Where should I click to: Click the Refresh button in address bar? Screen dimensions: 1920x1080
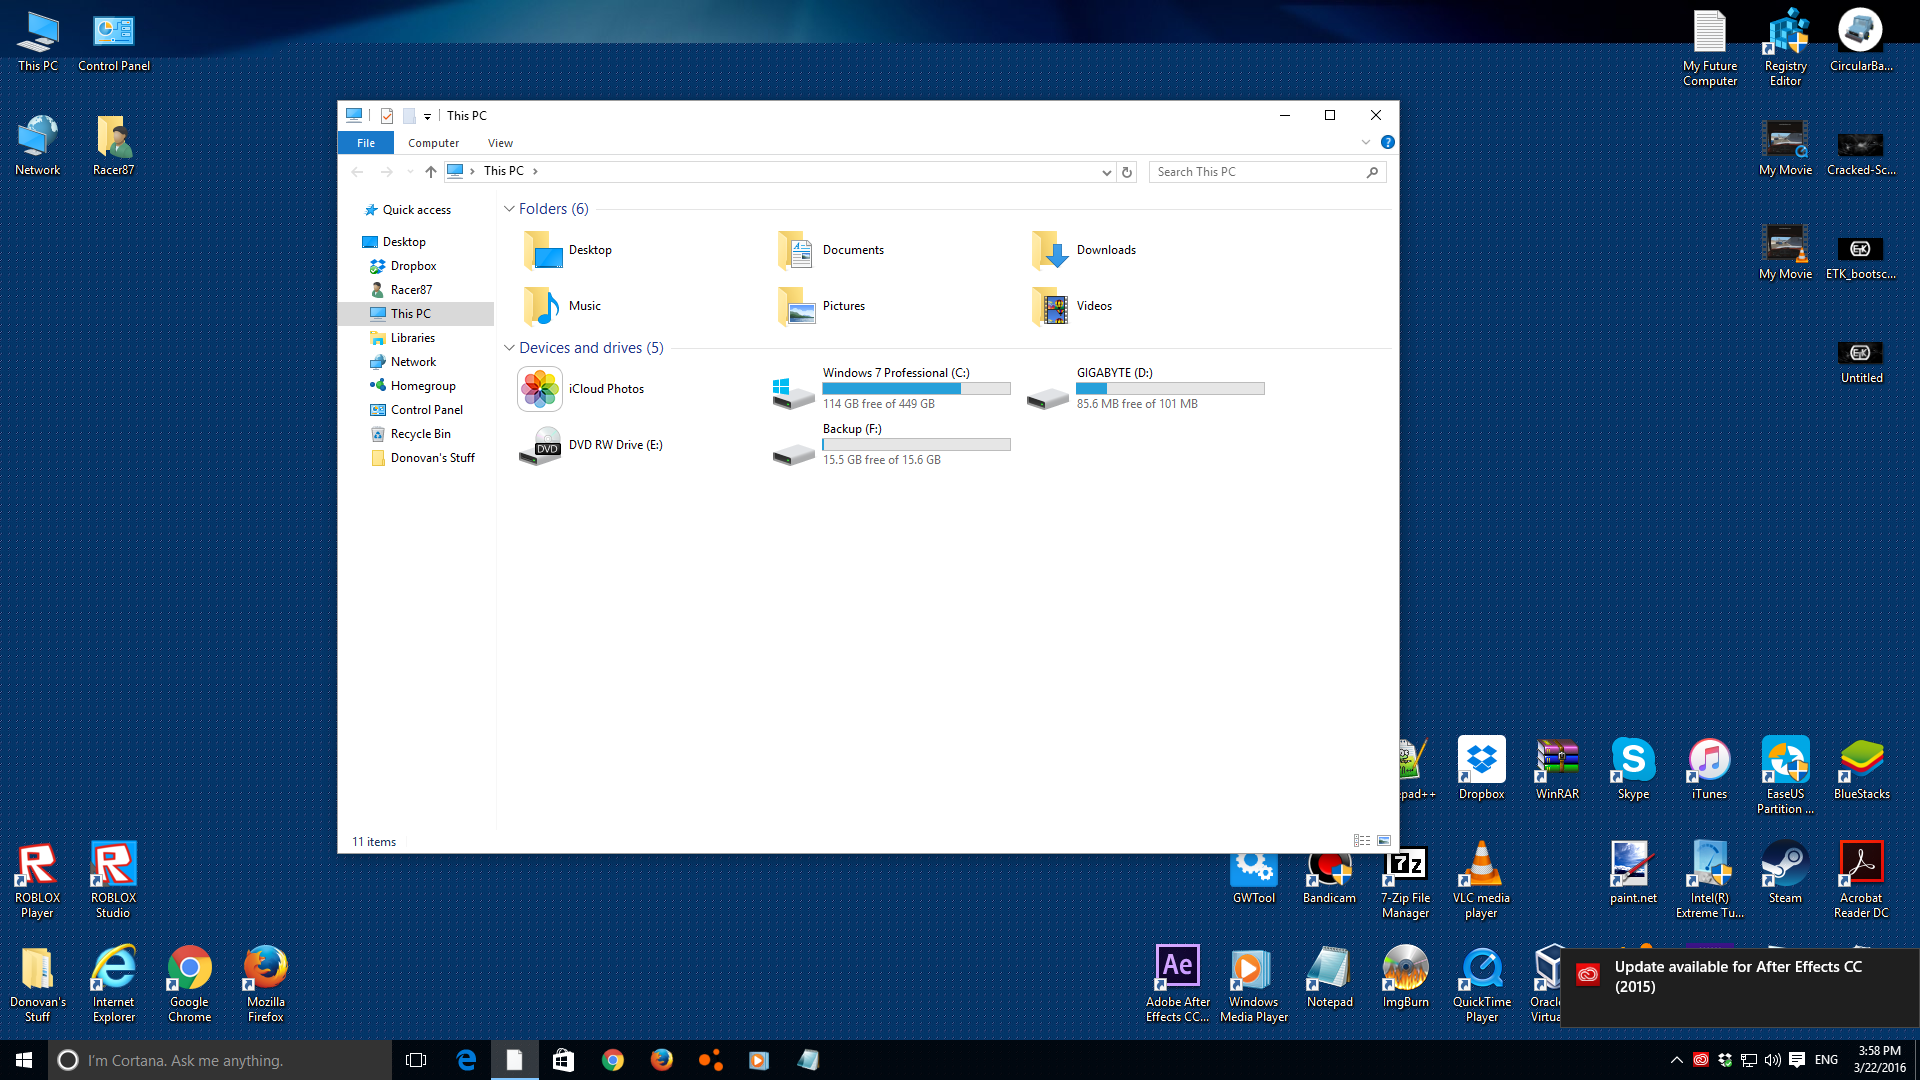1127,172
